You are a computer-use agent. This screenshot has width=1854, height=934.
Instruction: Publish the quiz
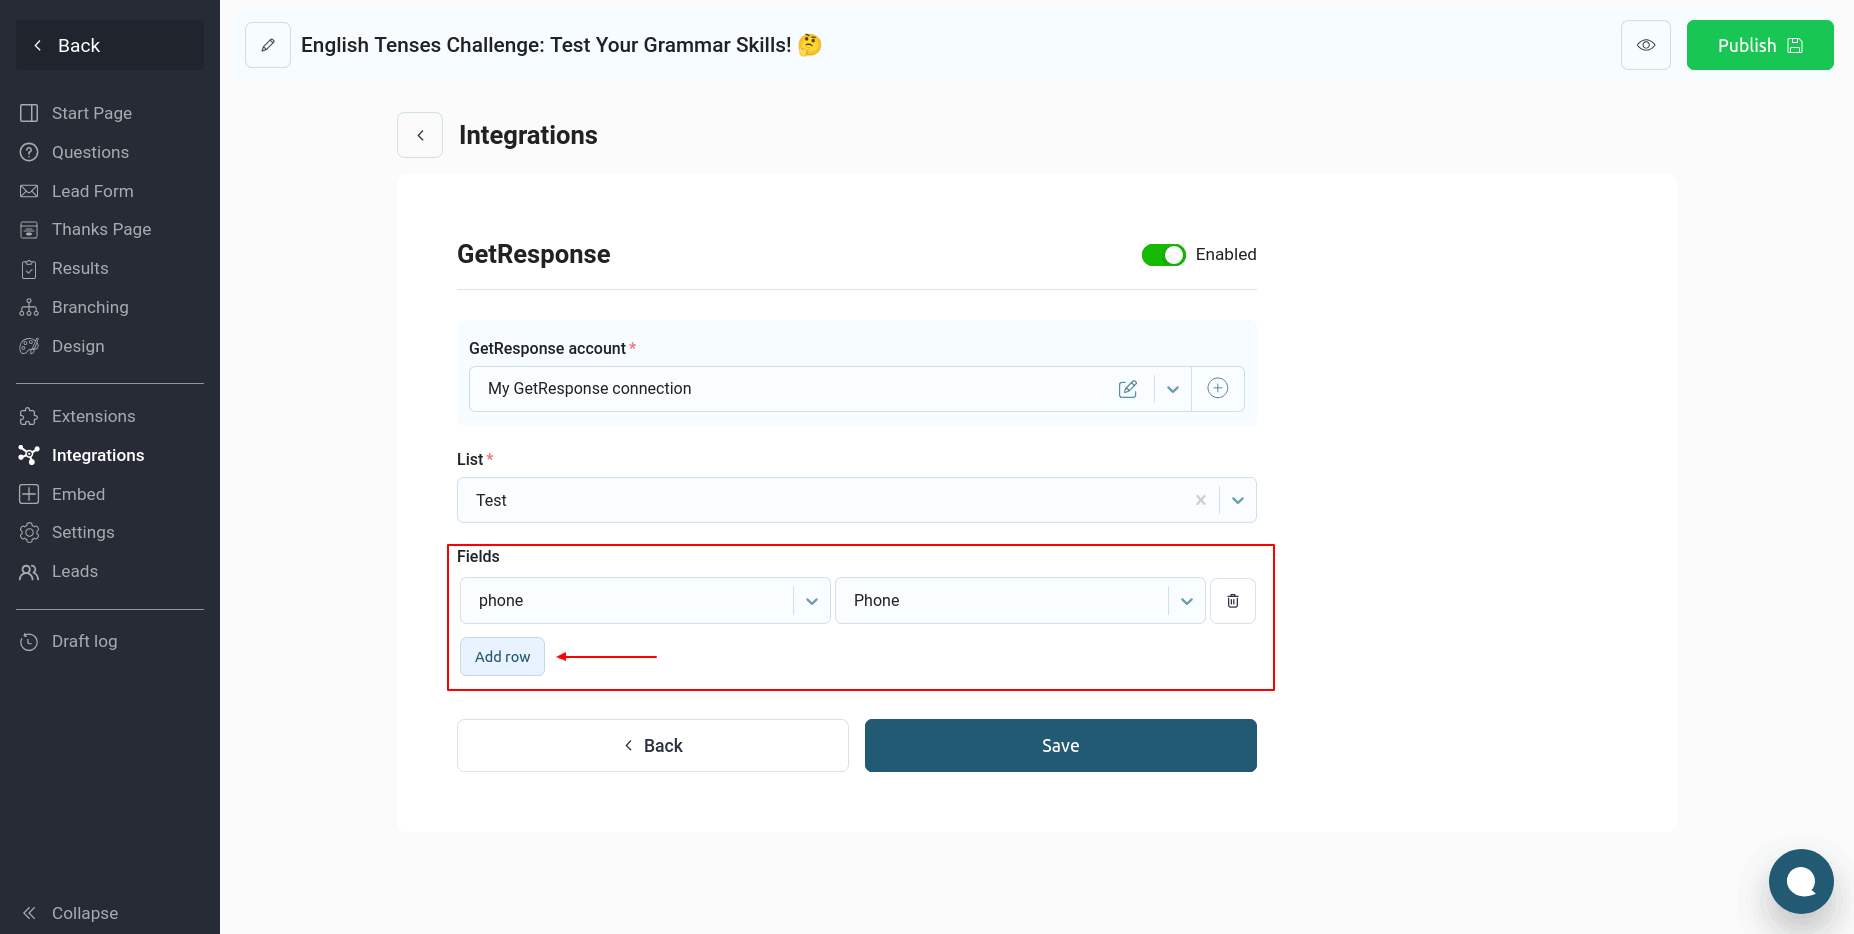click(1759, 45)
